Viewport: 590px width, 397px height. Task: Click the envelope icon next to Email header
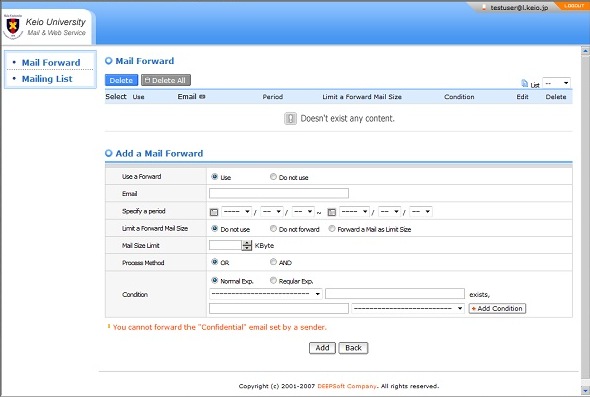pos(202,97)
